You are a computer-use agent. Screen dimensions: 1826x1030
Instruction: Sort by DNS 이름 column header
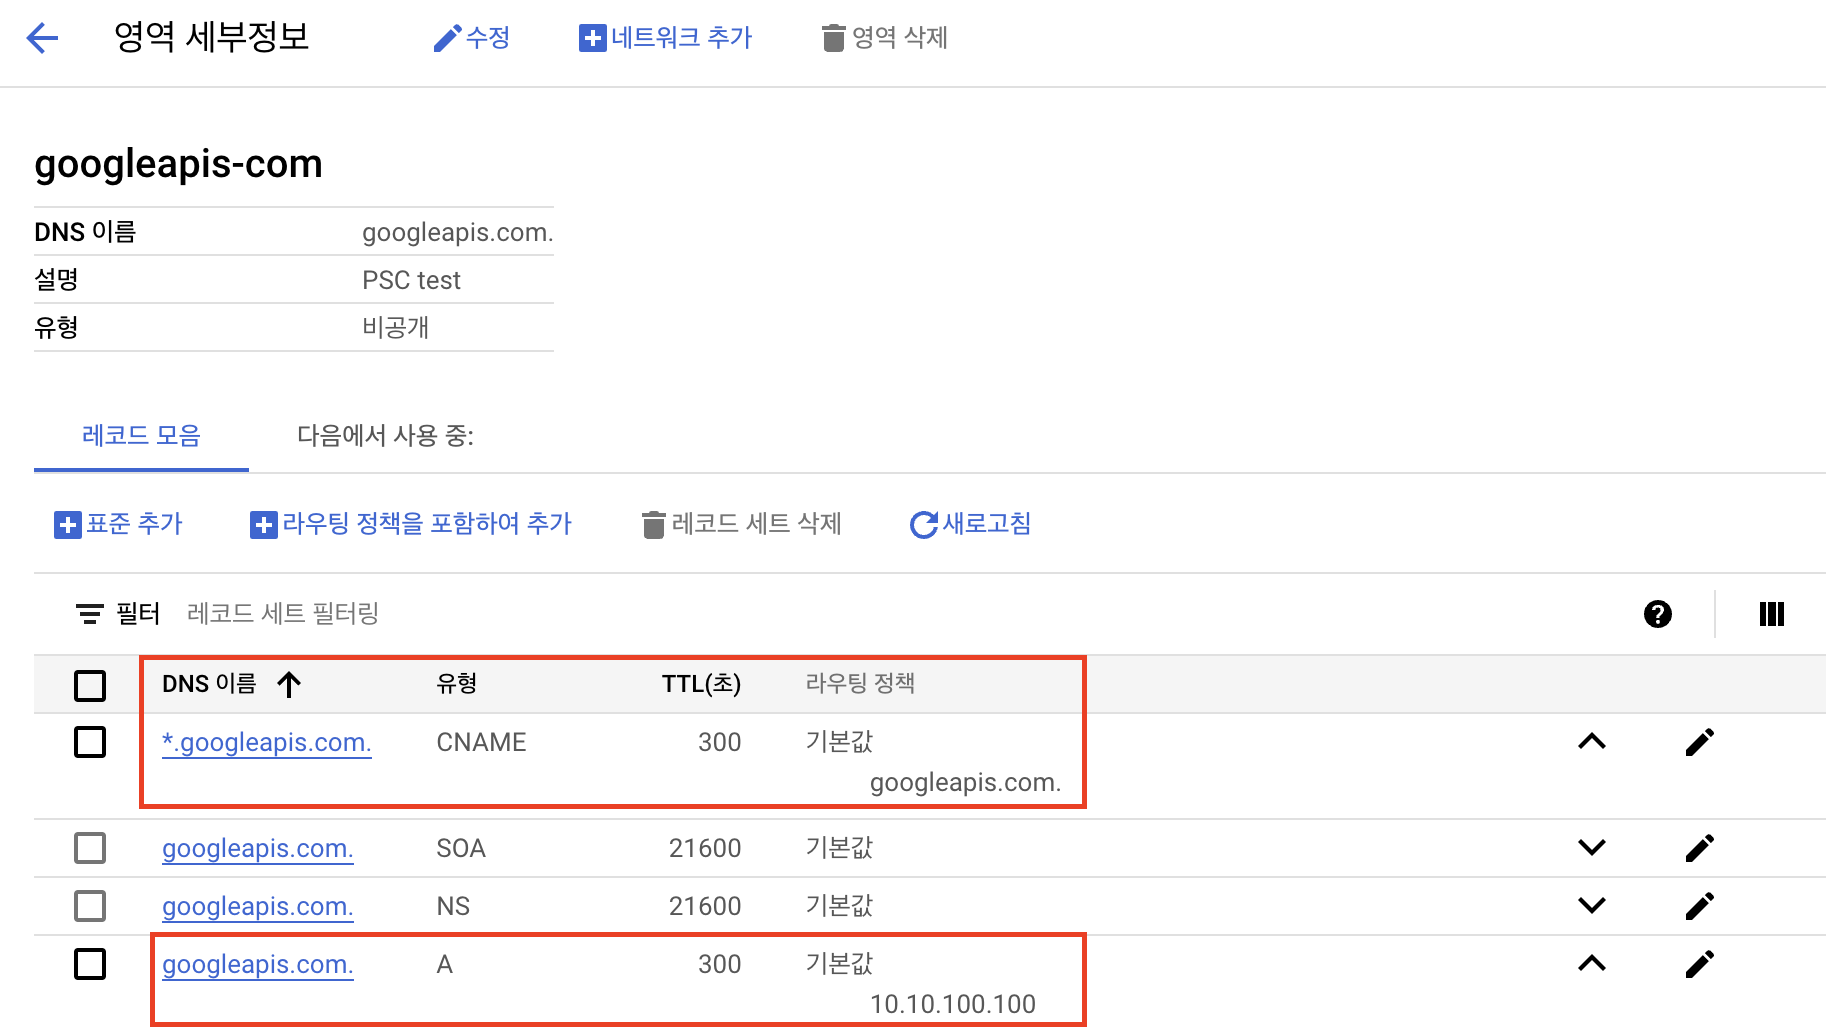point(209,684)
